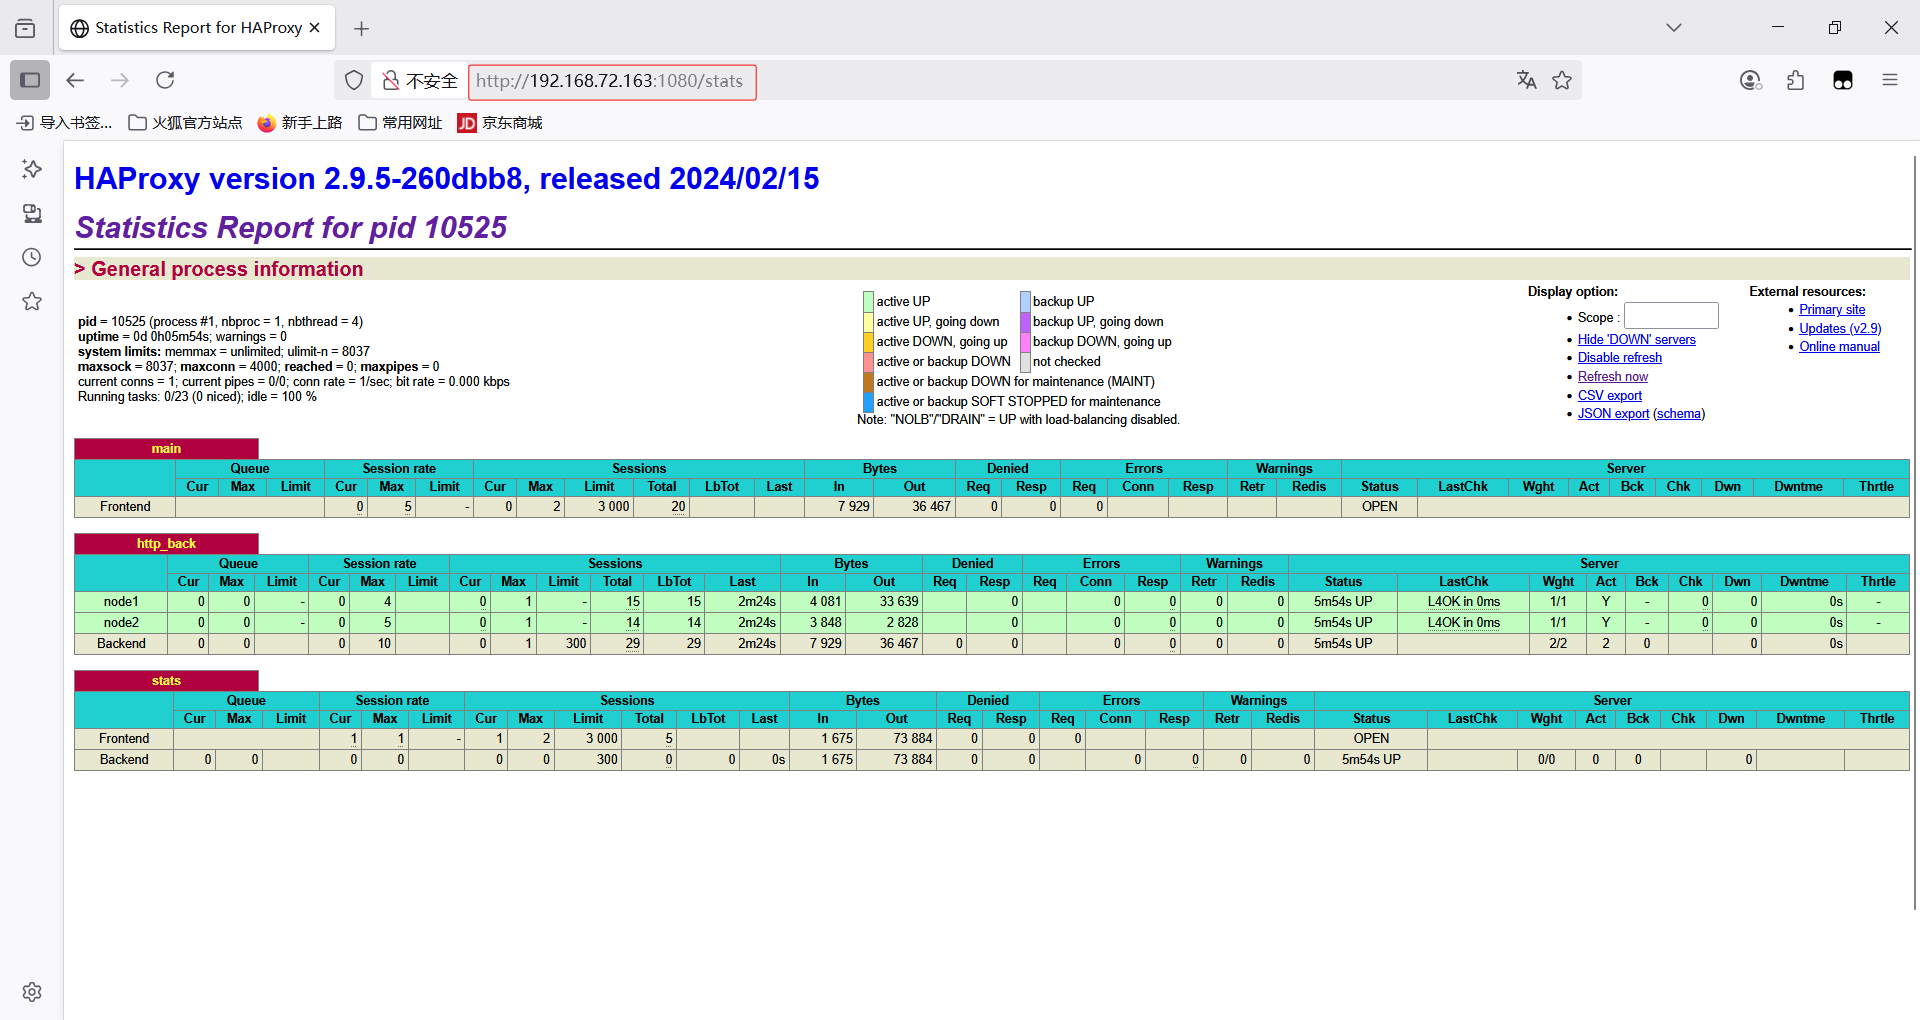Click the Disable refresh link
Viewport: 1920px width, 1020px height.
[1620, 358]
